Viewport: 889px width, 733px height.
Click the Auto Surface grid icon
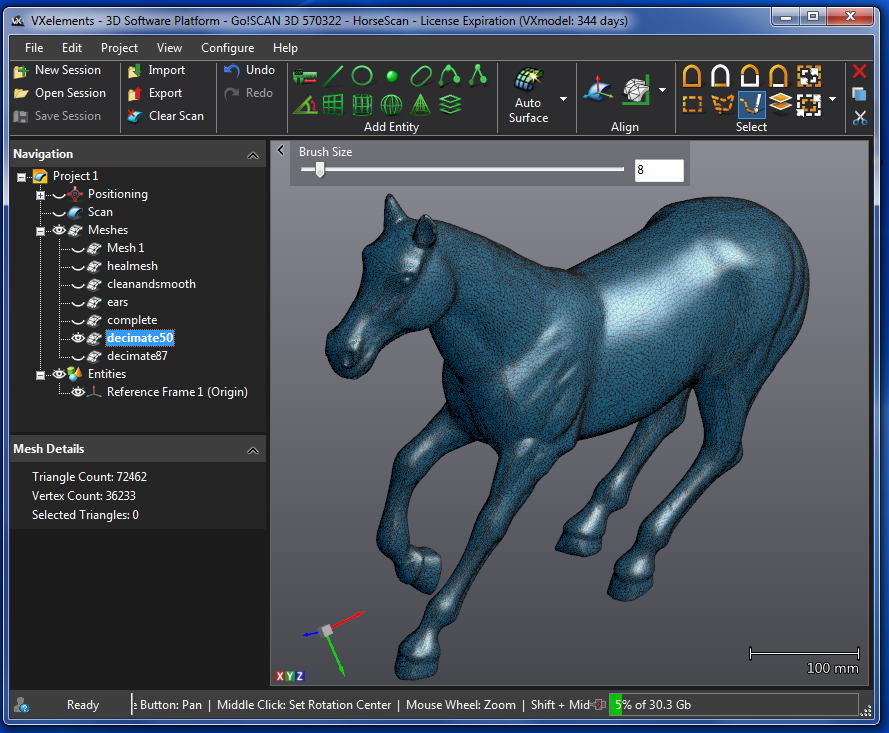(528, 79)
